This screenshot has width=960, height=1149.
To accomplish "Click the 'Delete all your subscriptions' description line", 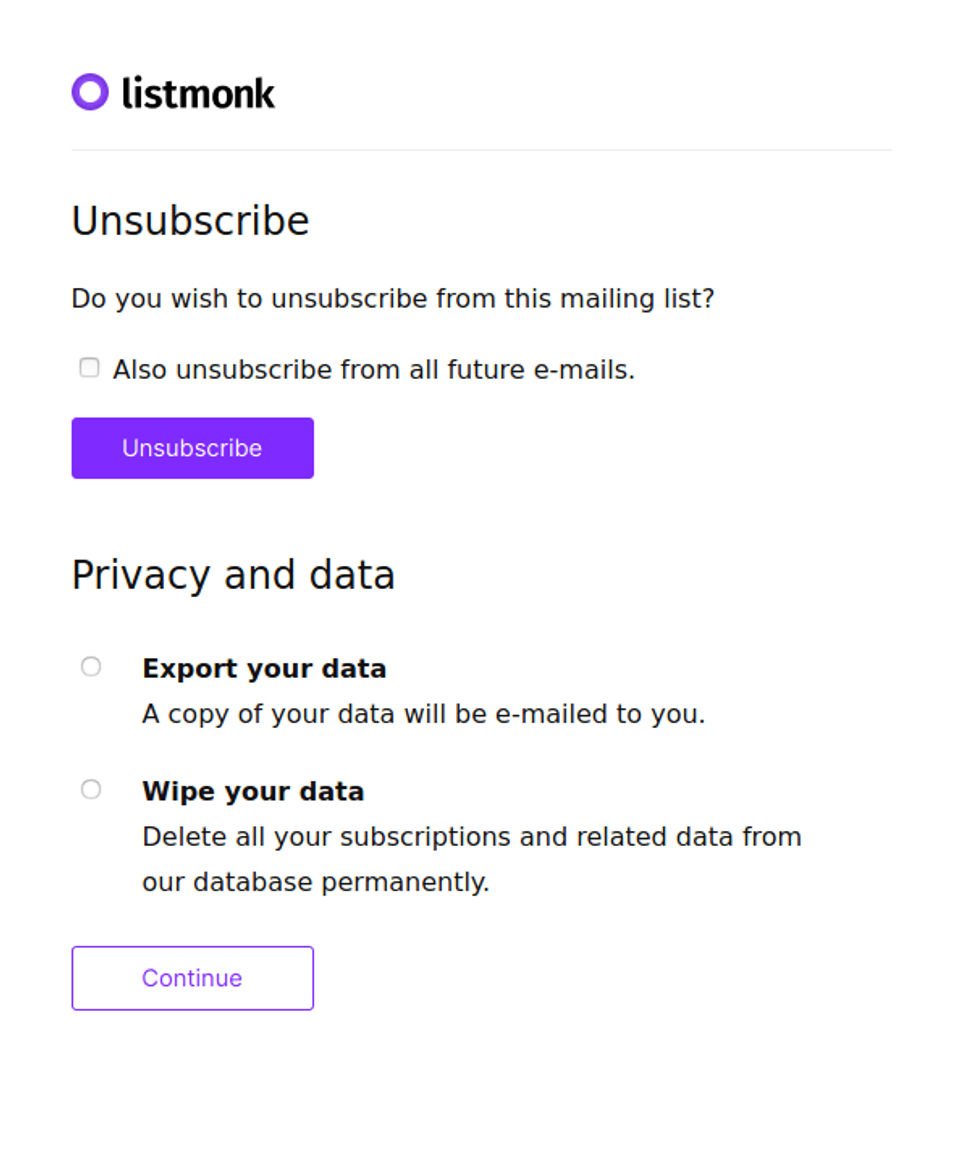I will [471, 837].
